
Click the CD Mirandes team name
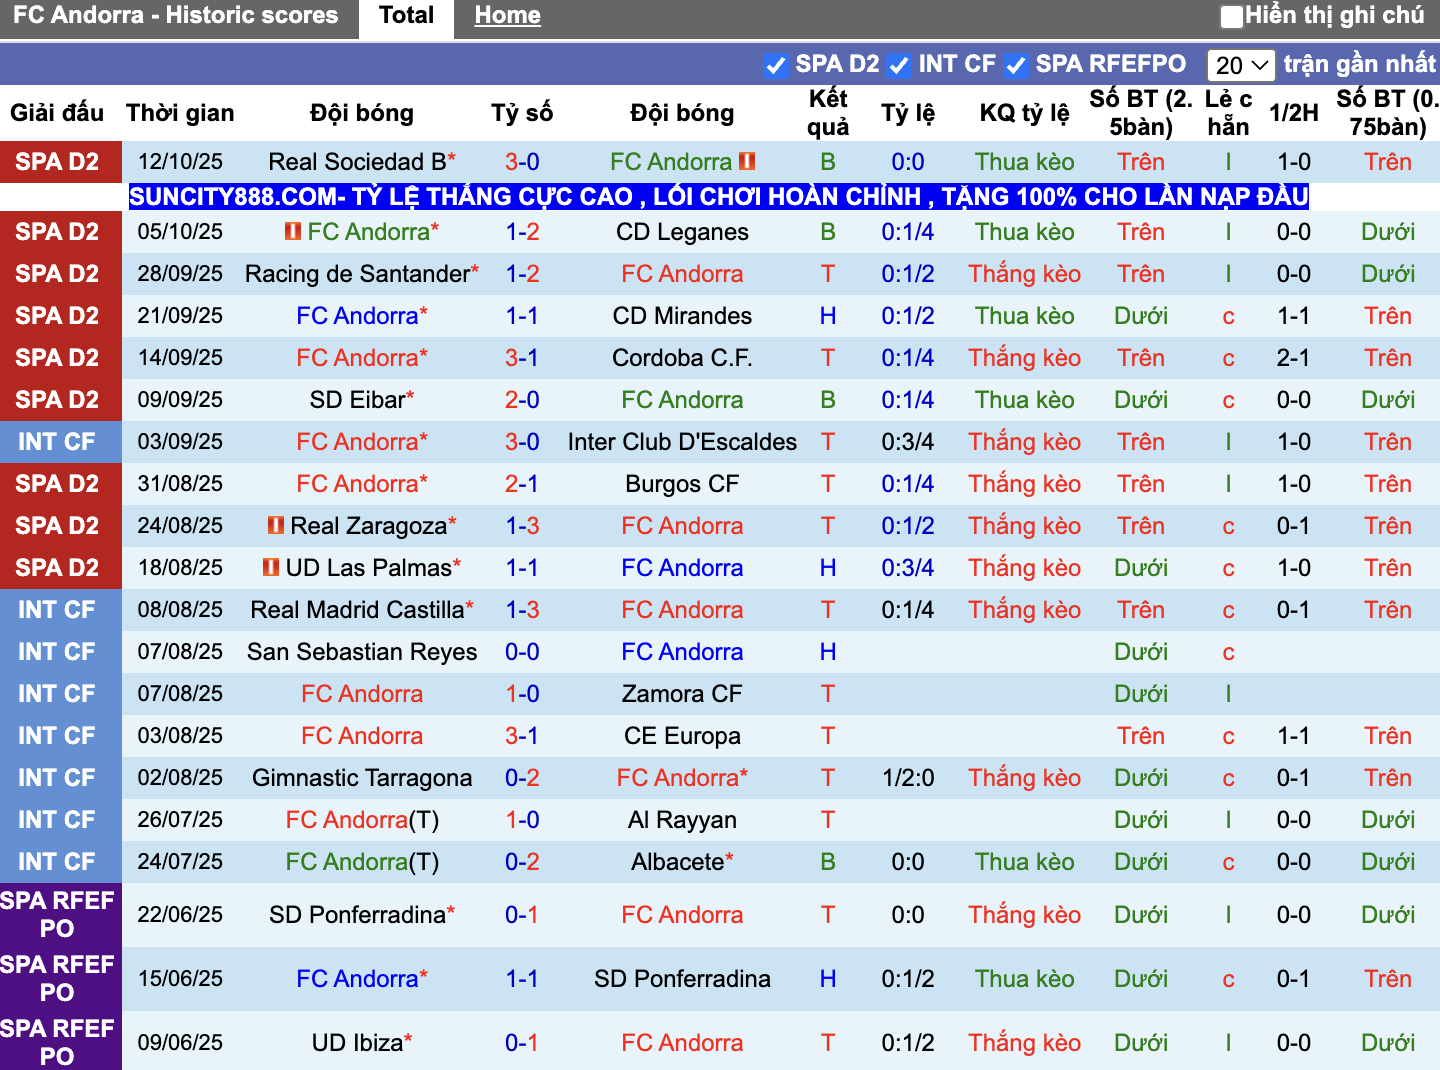[x=682, y=316]
